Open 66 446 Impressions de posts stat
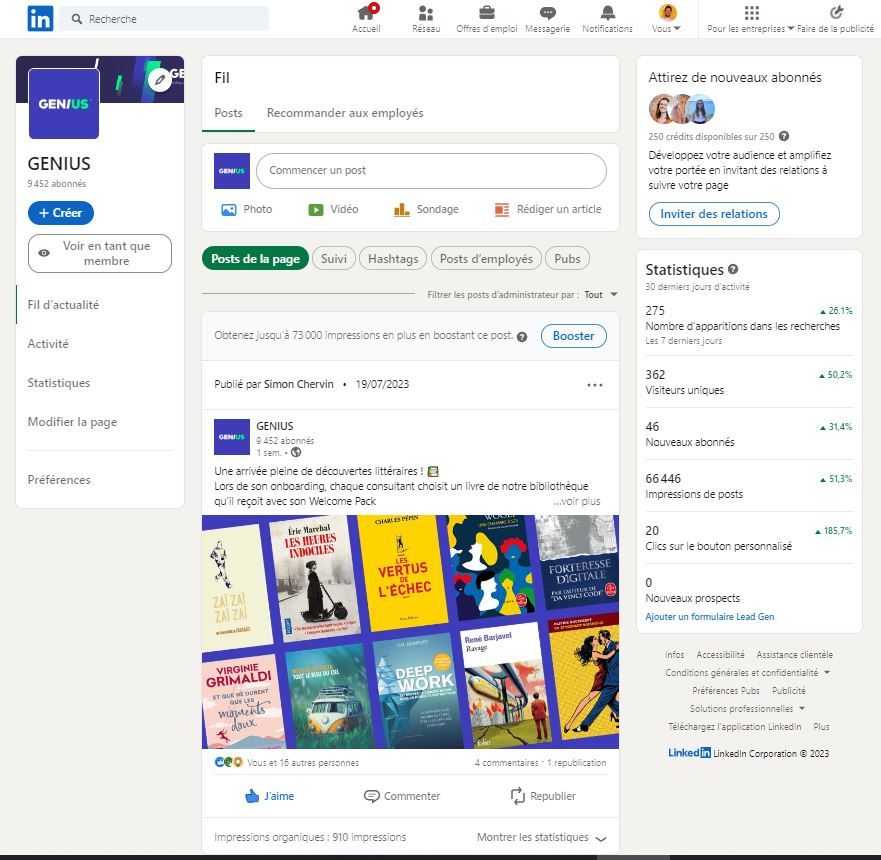 pos(749,486)
